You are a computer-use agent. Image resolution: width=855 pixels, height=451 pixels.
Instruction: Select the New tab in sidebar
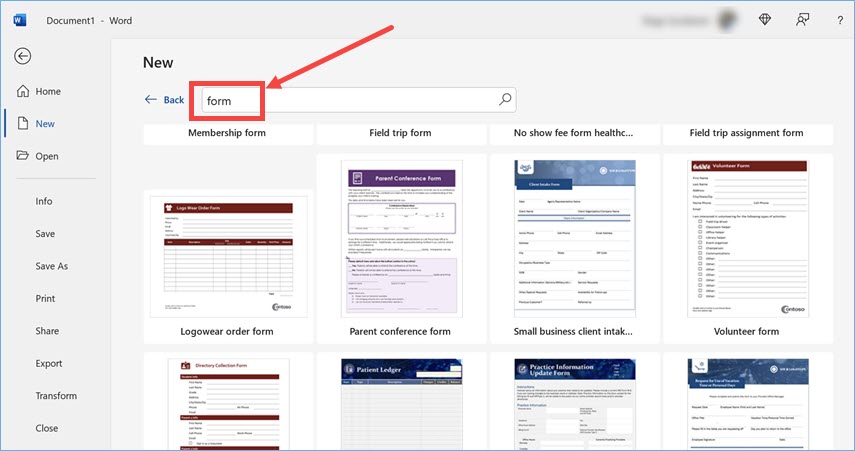click(x=45, y=124)
